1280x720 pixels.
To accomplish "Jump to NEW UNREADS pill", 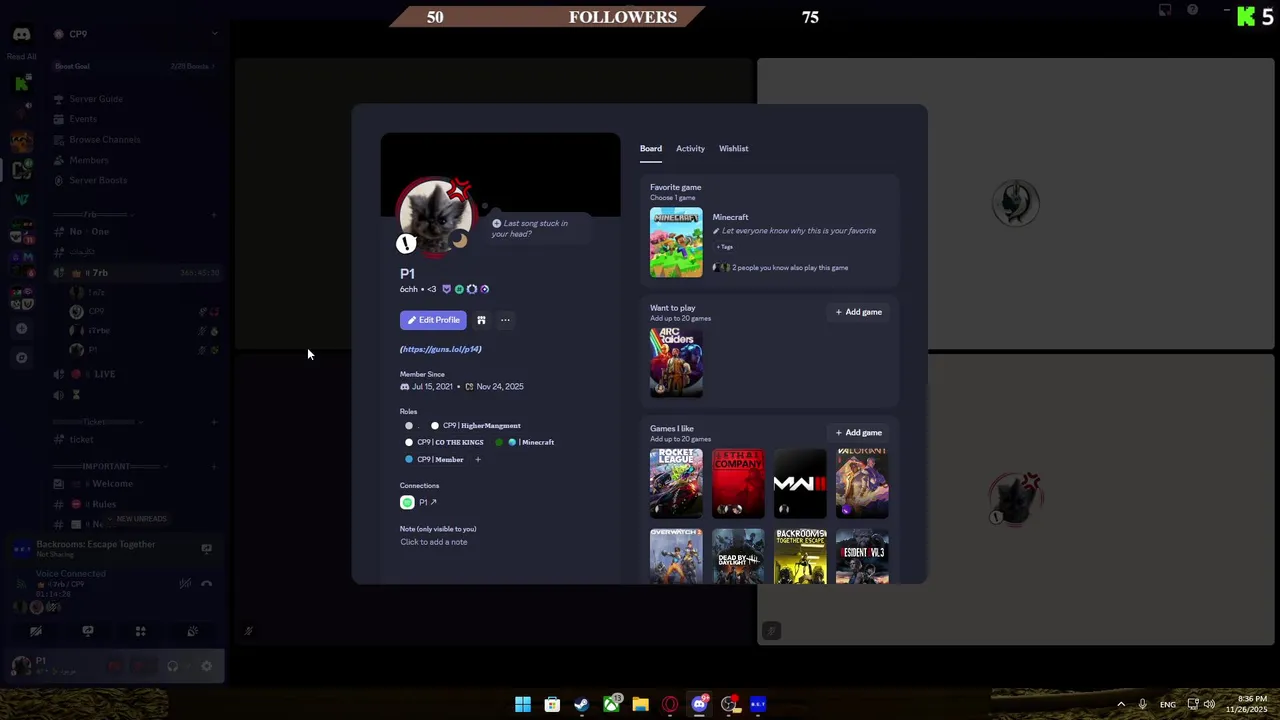I will (x=141, y=519).
